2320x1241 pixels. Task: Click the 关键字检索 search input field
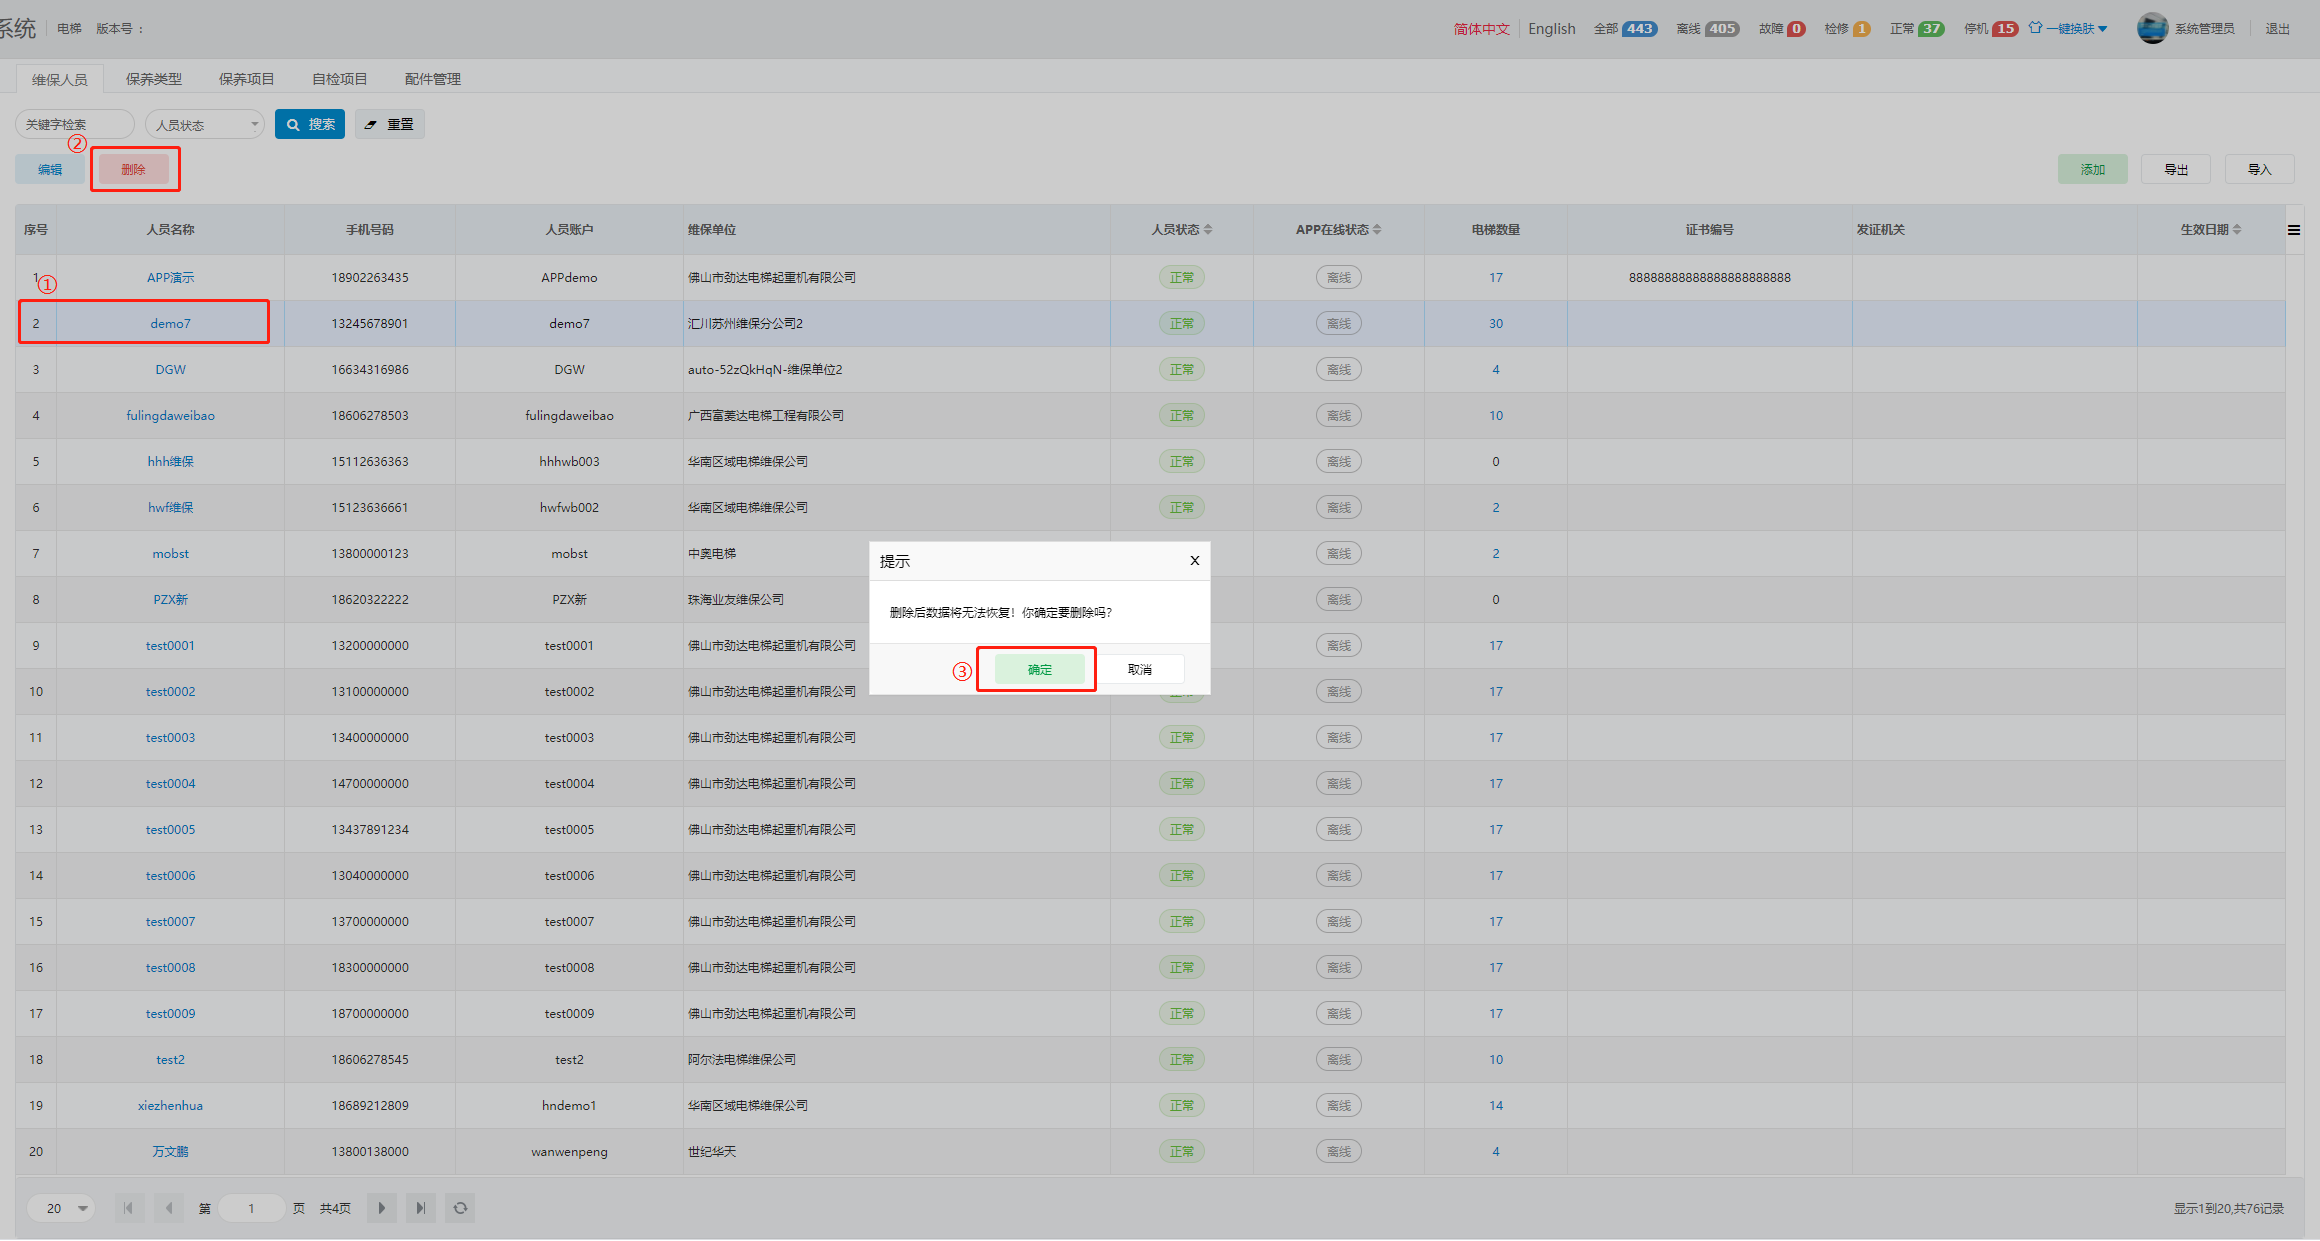pyautogui.click(x=74, y=125)
